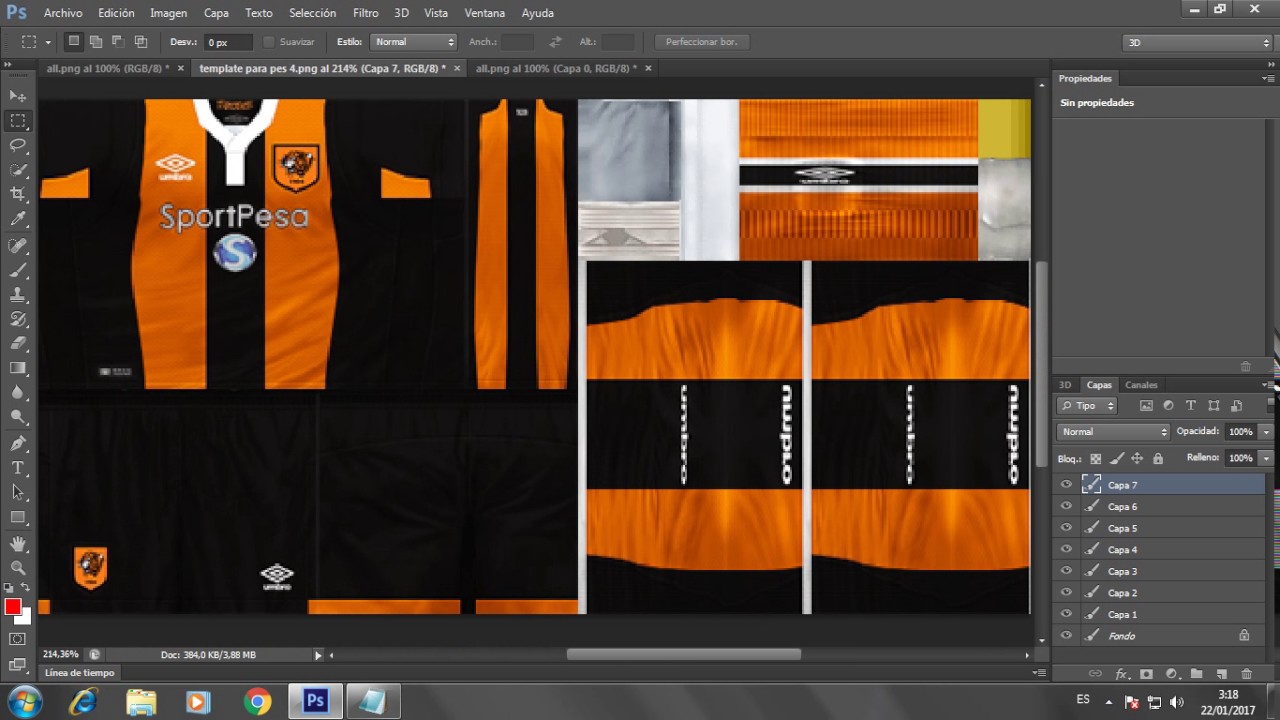The width and height of the screenshot is (1280, 720).
Task: Select the Spot Healing Brush tool
Action: click(18, 246)
